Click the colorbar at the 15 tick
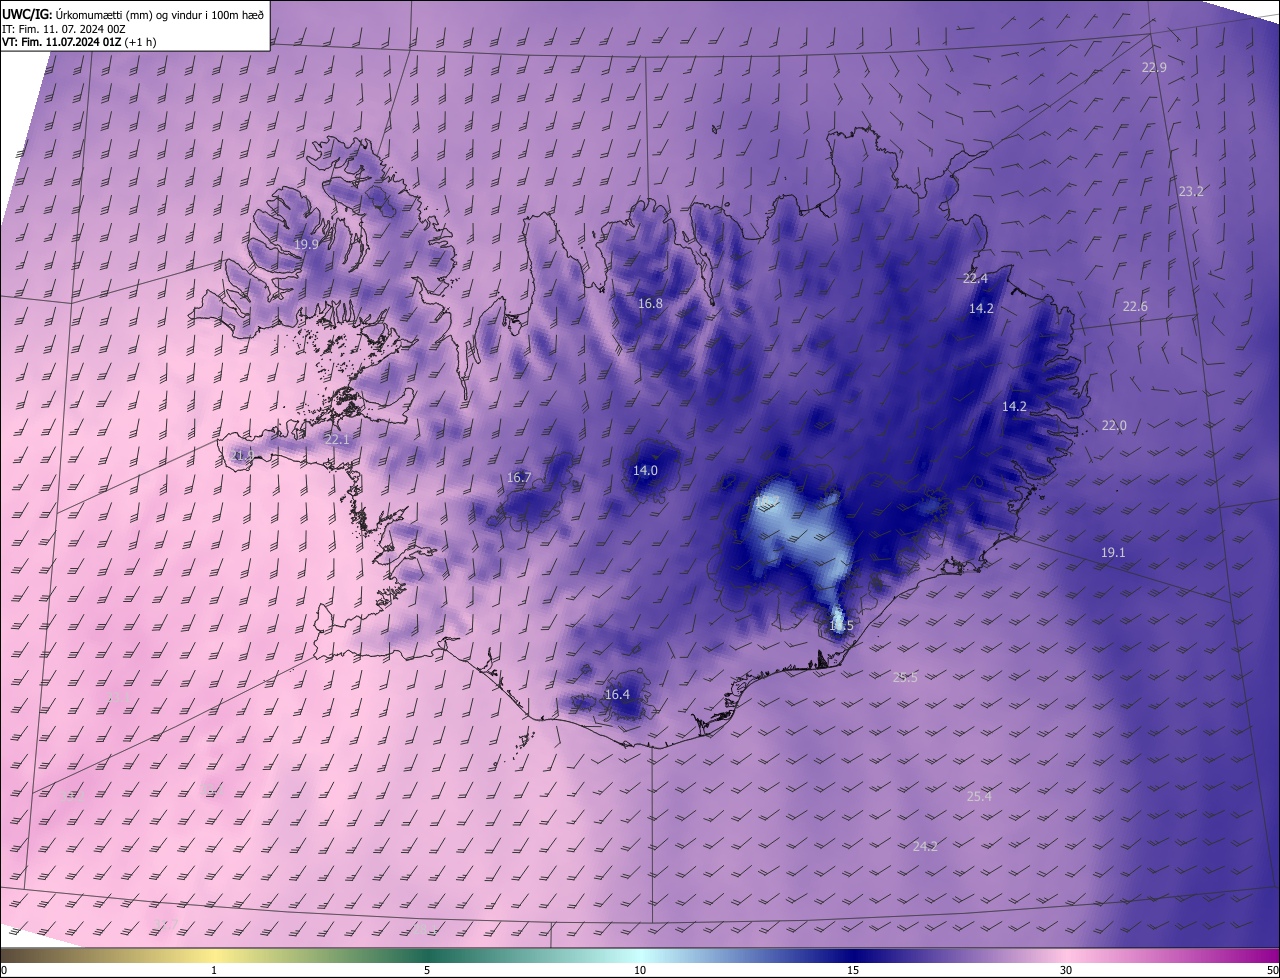Image resolution: width=1280 pixels, height=978 pixels. [853, 970]
